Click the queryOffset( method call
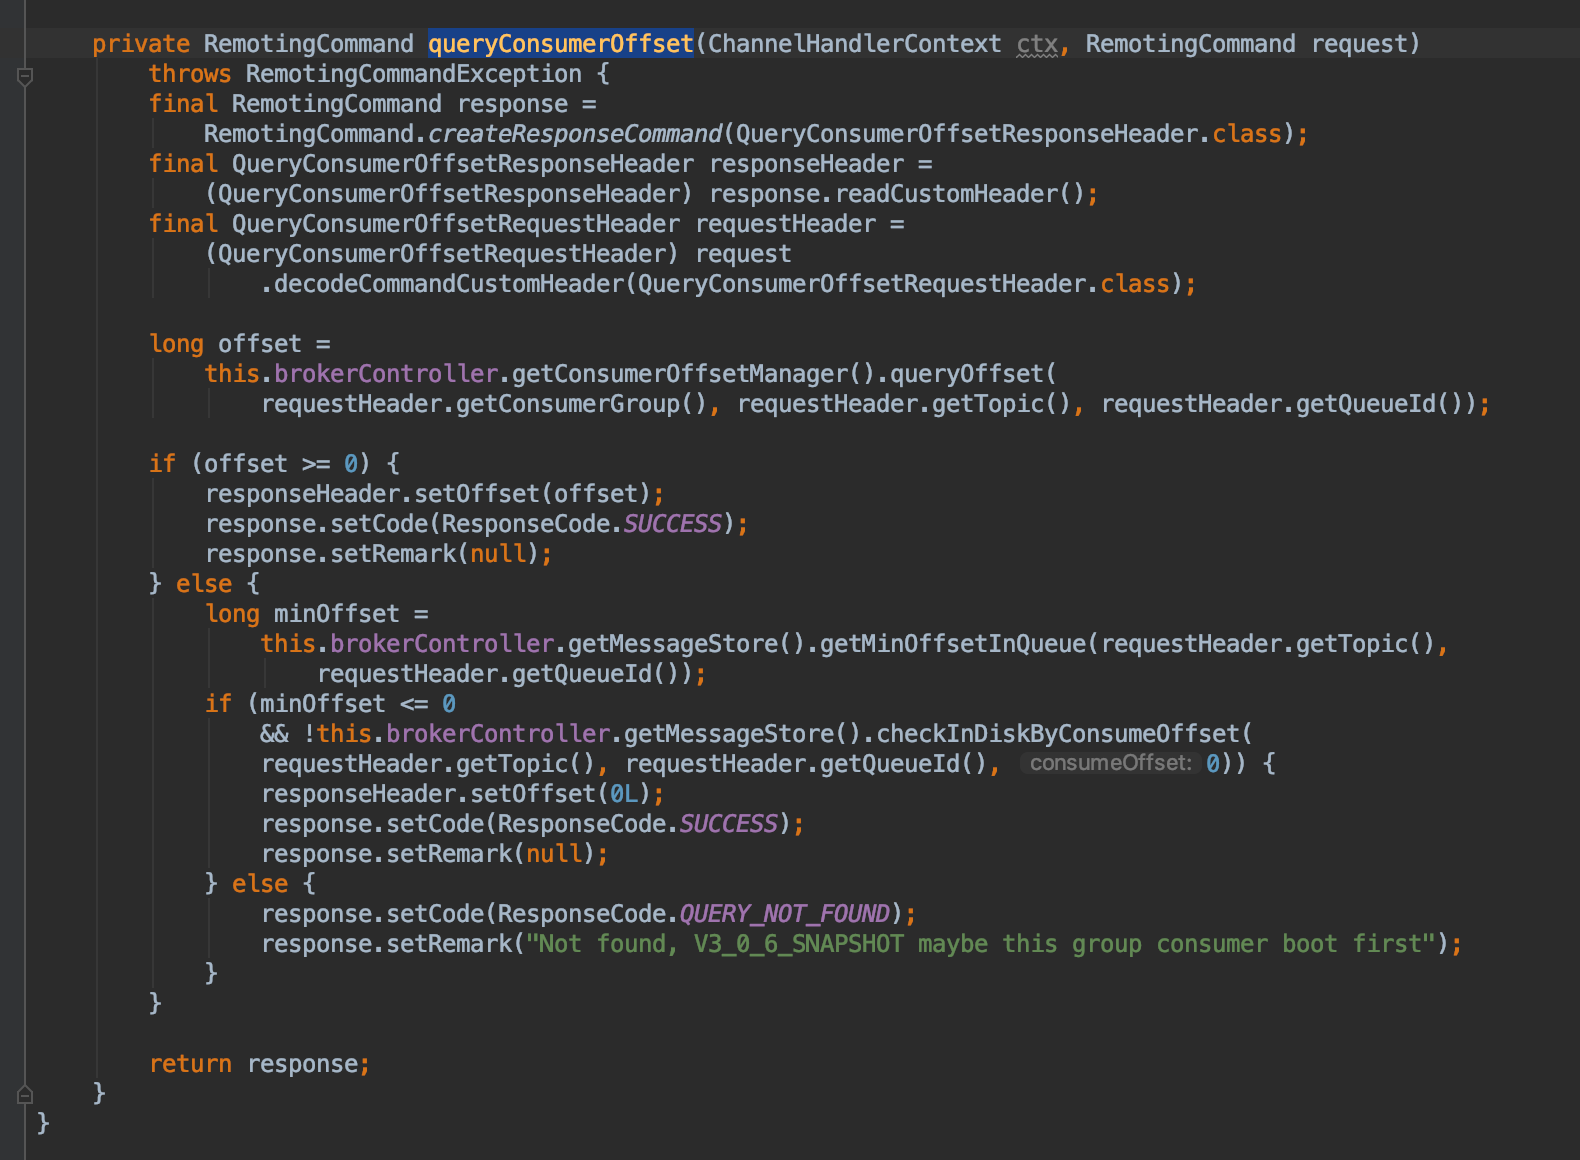 973,374
